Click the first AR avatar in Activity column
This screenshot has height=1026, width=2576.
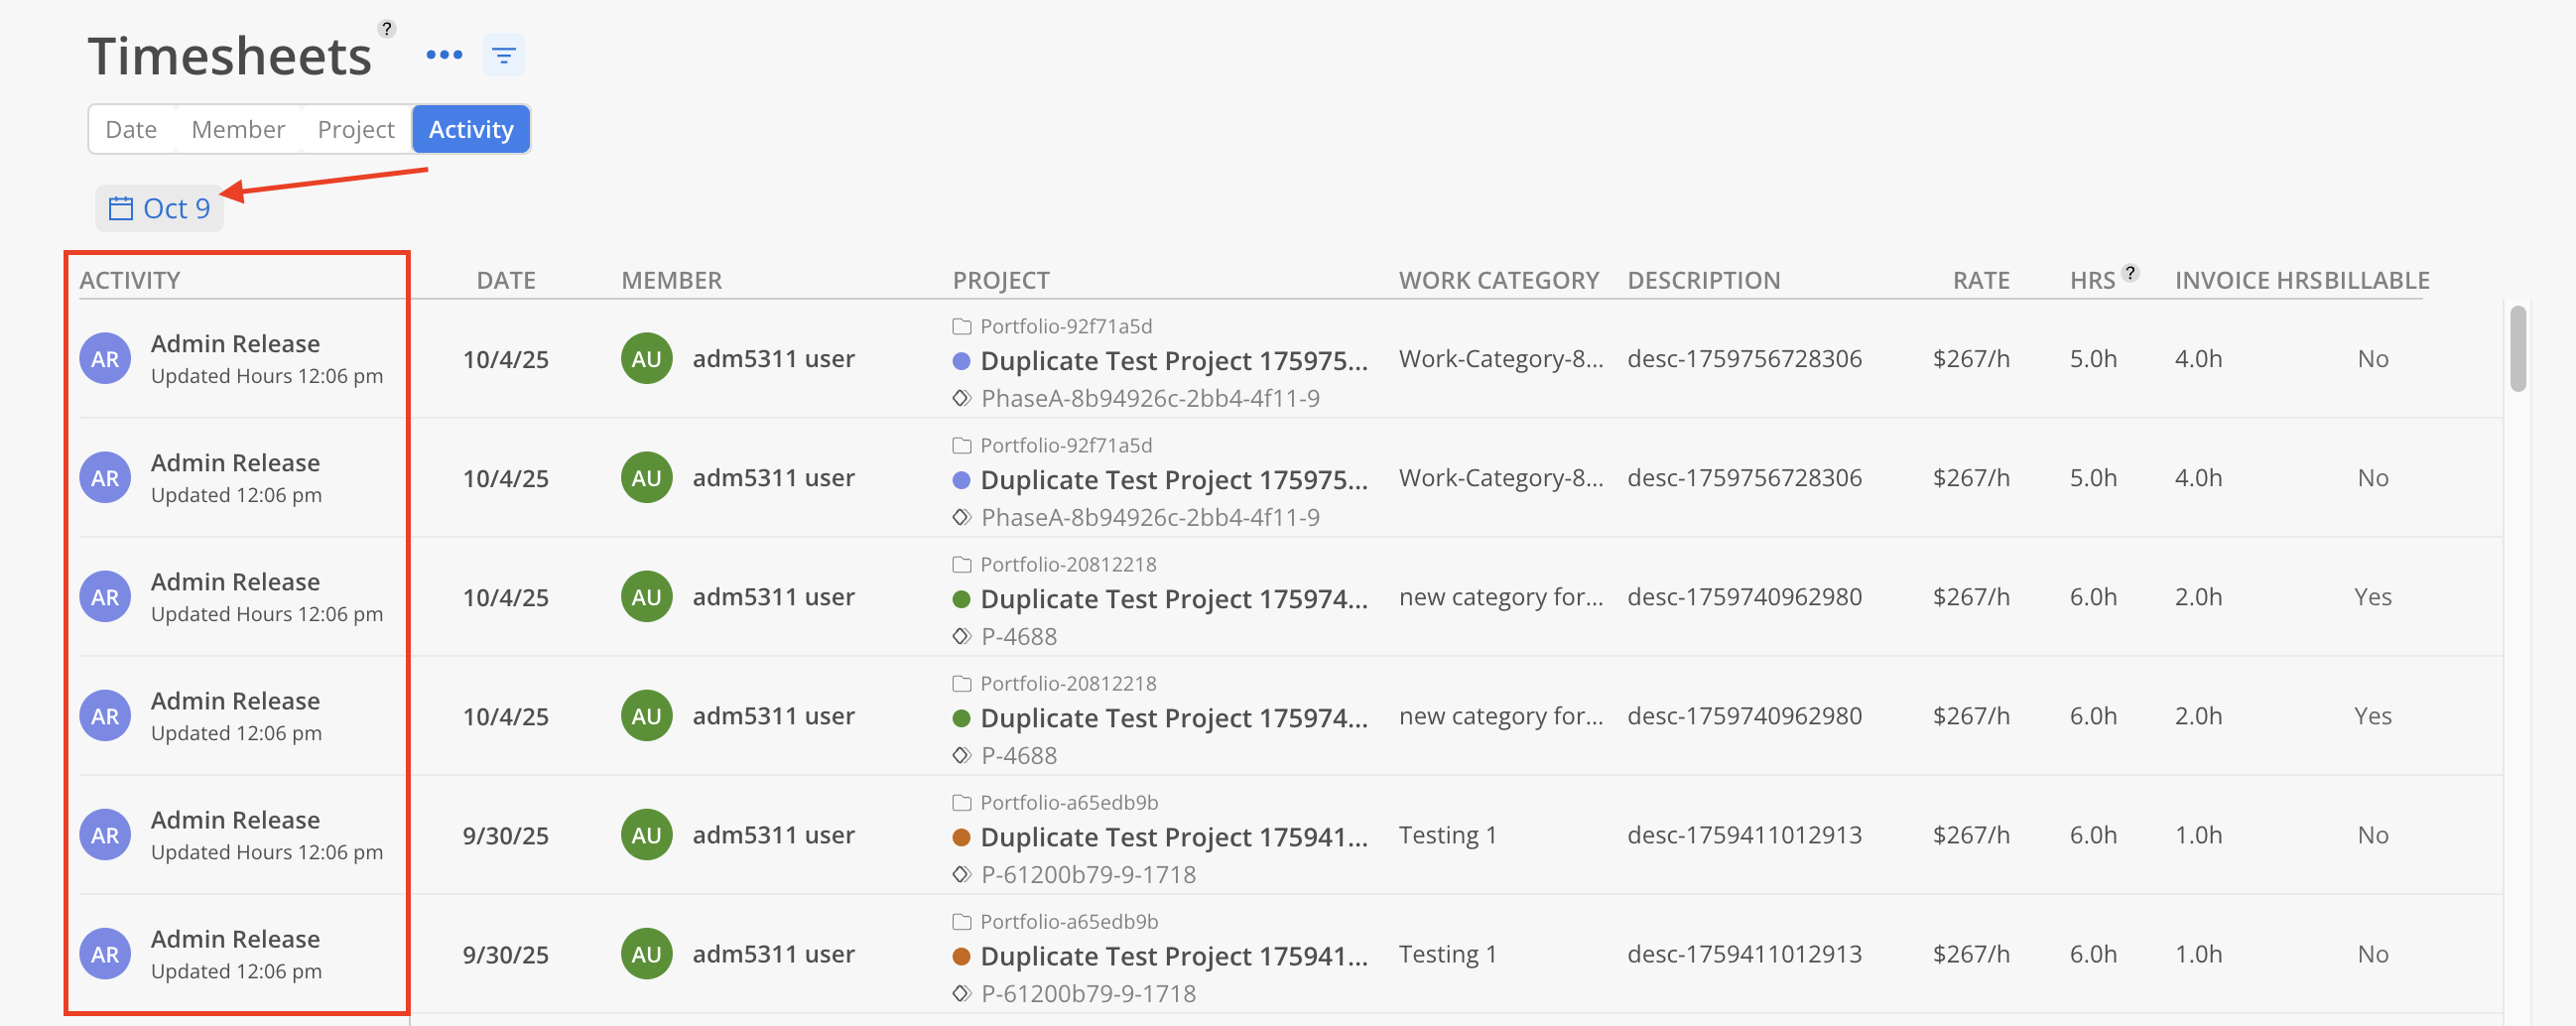(x=105, y=359)
